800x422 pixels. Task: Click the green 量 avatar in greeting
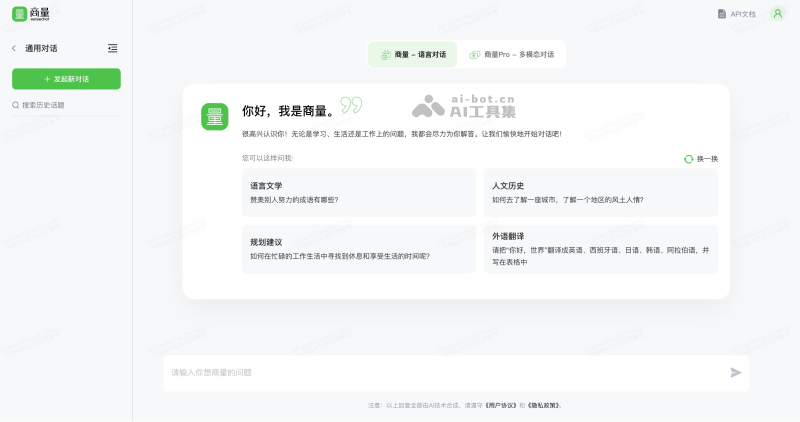click(x=214, y=116)
